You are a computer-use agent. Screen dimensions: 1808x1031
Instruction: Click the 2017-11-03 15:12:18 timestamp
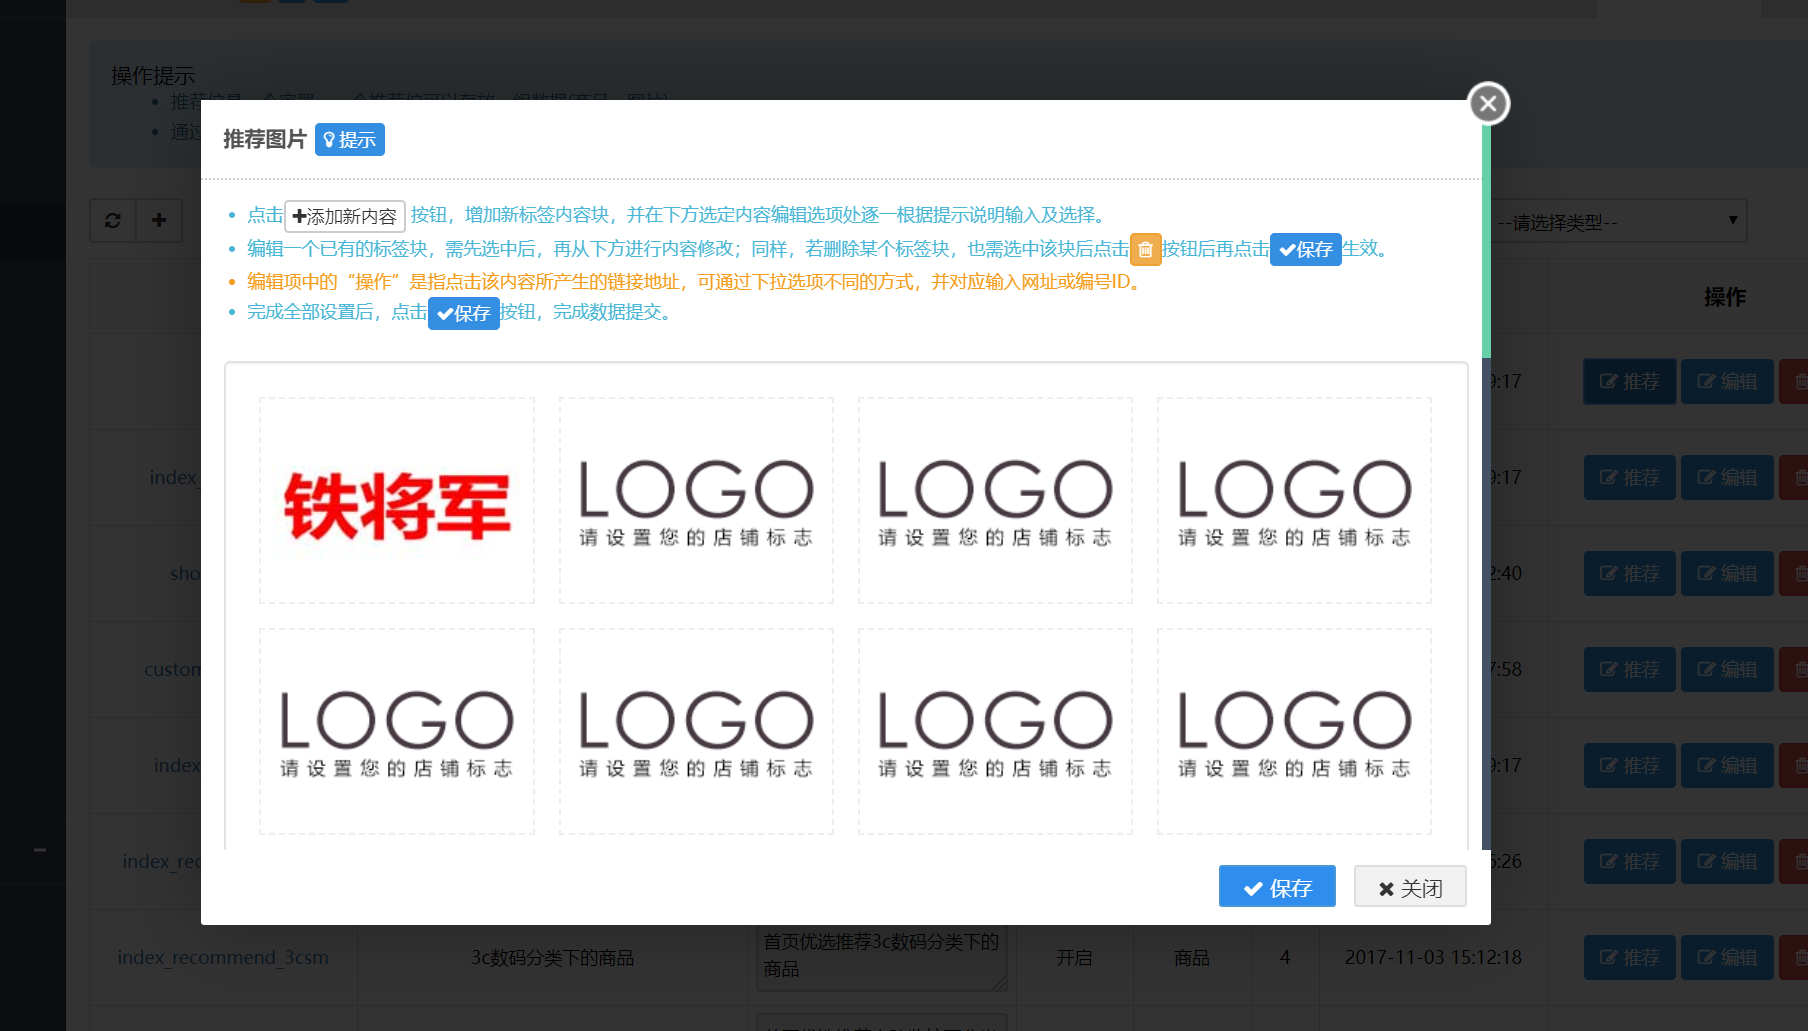coord(1433,957)
